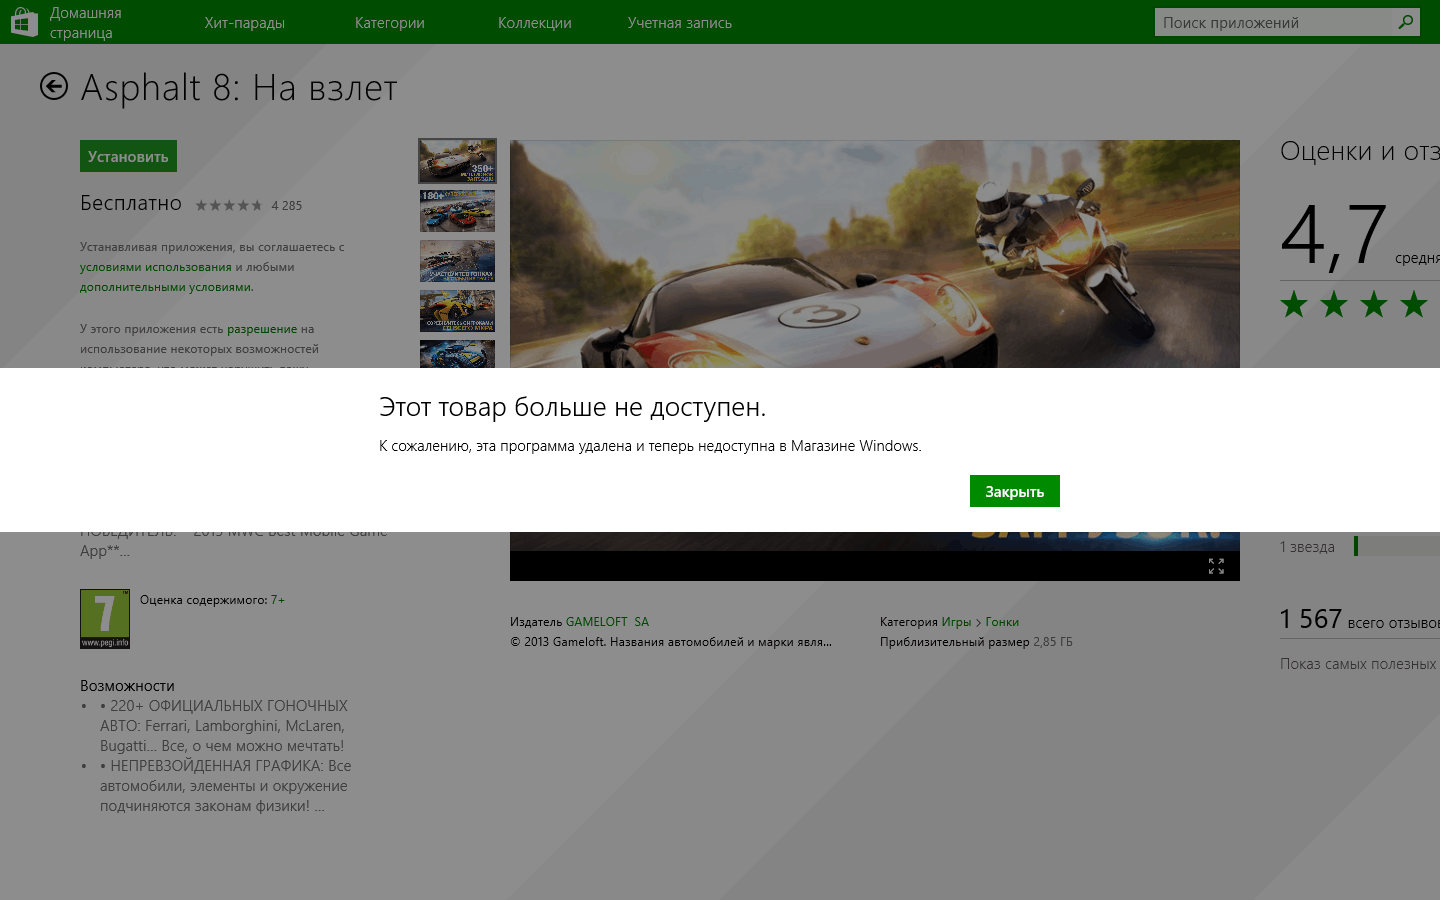This screenshot has width=1440, height=900.
Task: Click the 220+ ОФИЦИАЛЬНЫХ ГОНОЧНЫХ АВТО feature text
Action: (224, 726)
